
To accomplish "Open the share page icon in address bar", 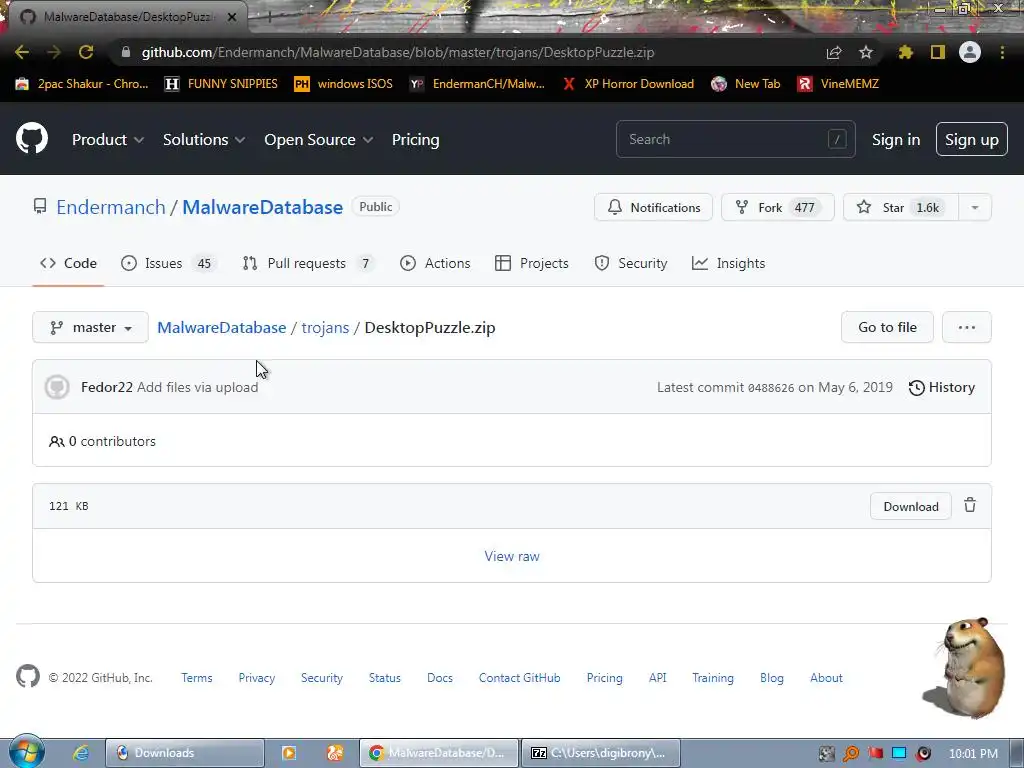I will (834, 52).
